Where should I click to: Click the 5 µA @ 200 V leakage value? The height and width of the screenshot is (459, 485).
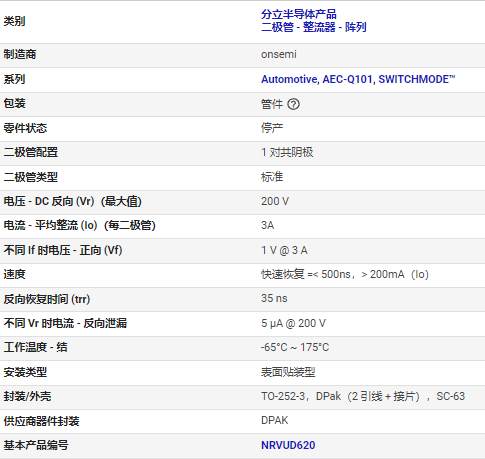293,323
